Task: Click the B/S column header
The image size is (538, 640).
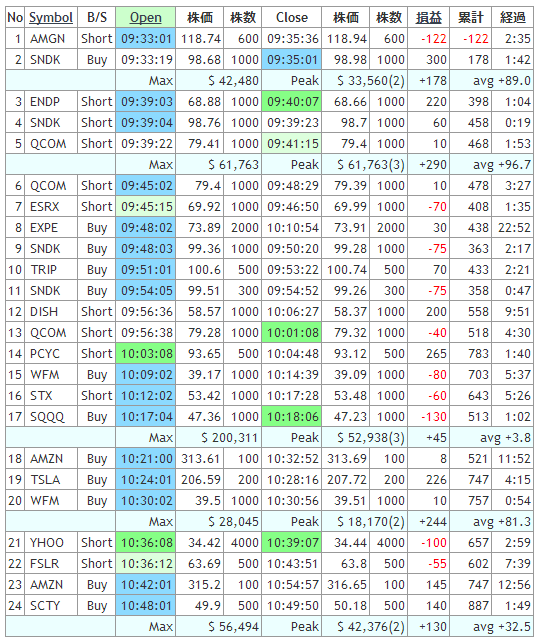Action: (97, 18)
